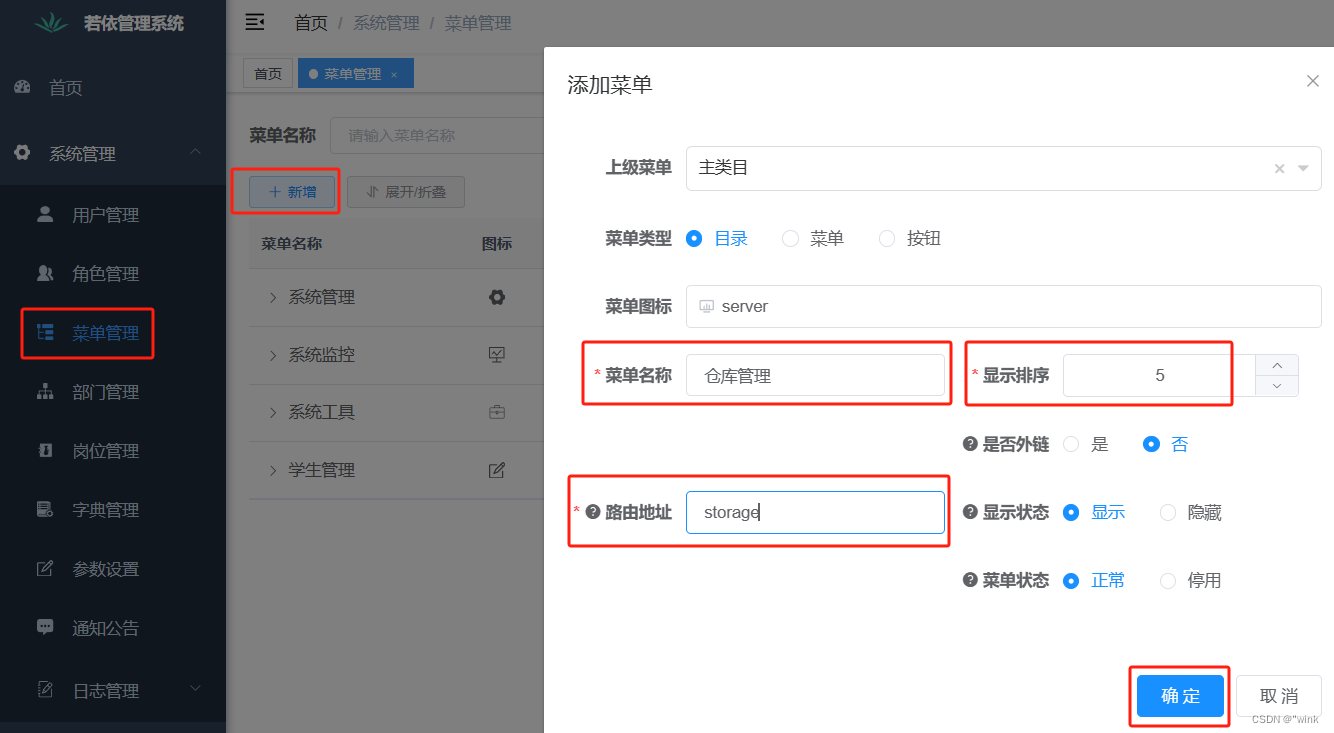The width and height of the screenshot is (1334, 733).
Task: Click help icon beside 显示状态
Action: click(970, 512)
